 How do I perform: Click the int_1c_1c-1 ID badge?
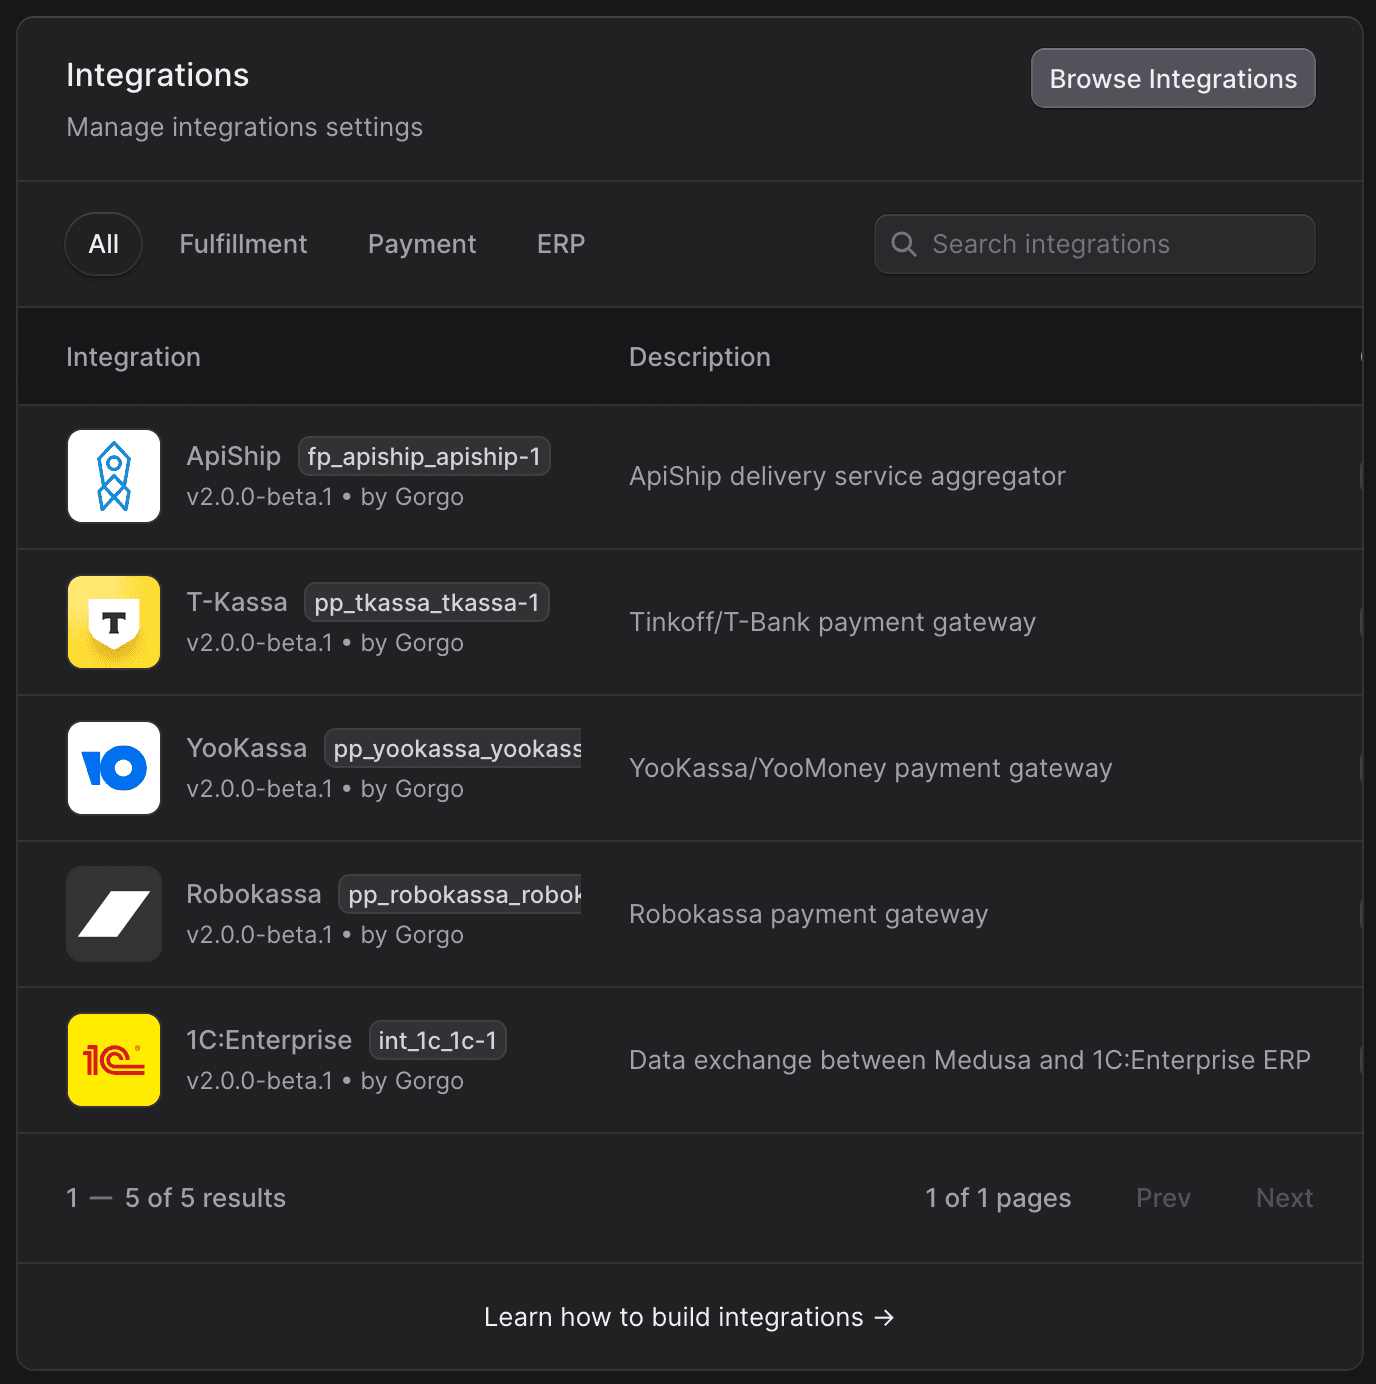click(438, 1040)
